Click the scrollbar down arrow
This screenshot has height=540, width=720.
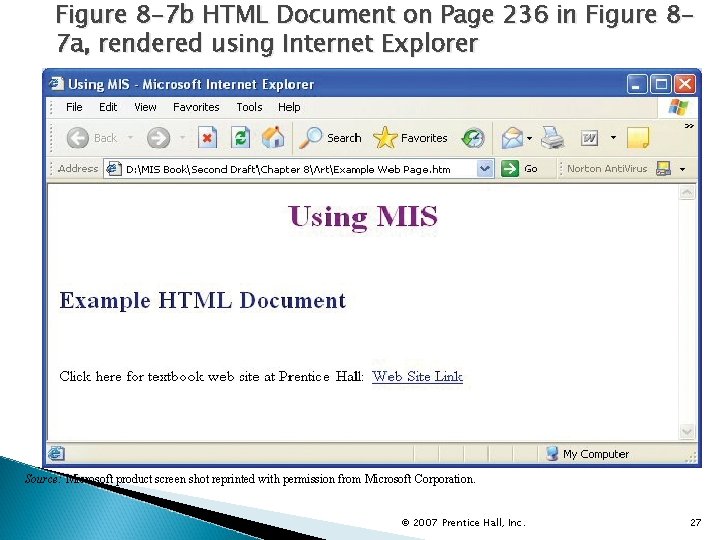(687, 431)
